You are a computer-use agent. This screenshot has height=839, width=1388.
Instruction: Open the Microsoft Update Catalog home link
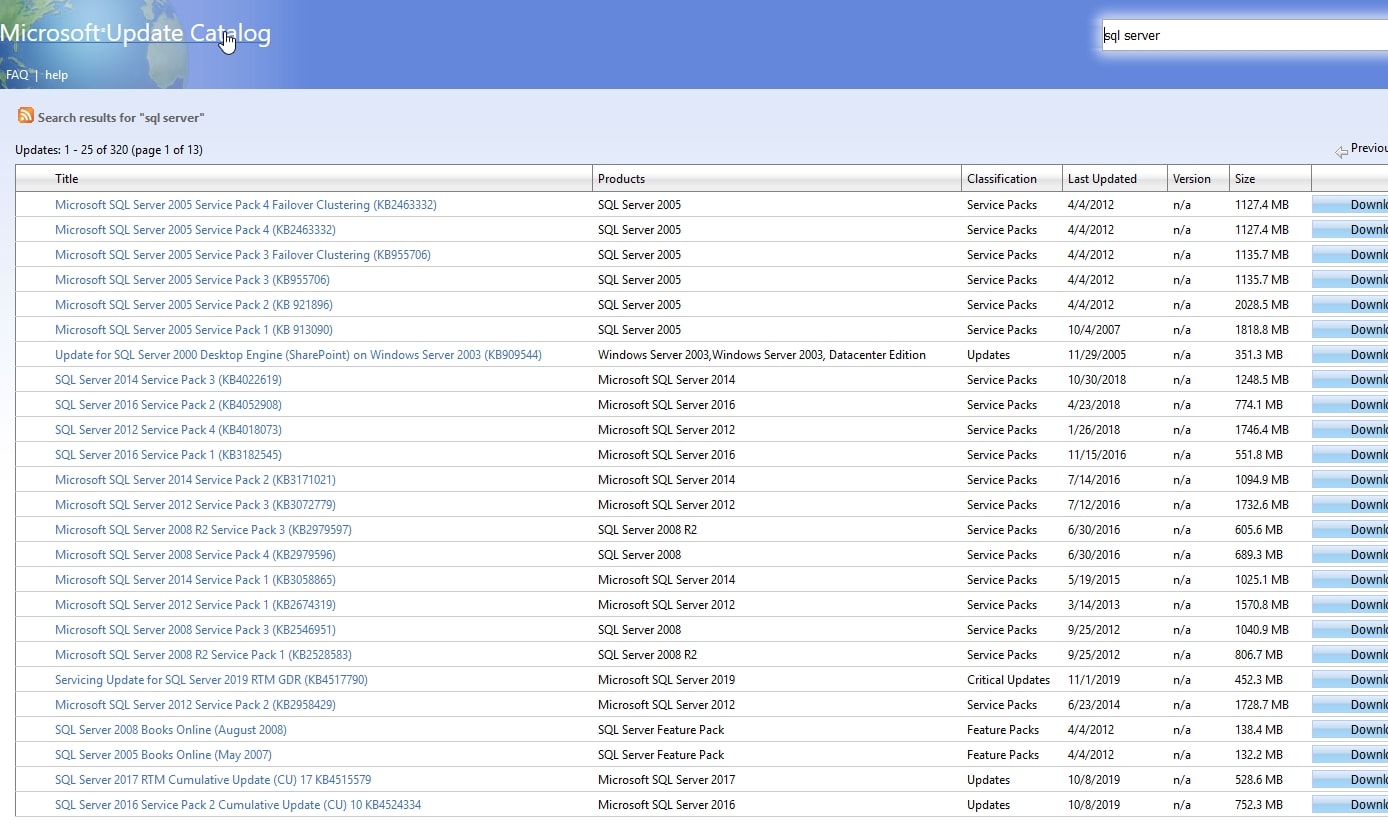click(x=135, y=34)
